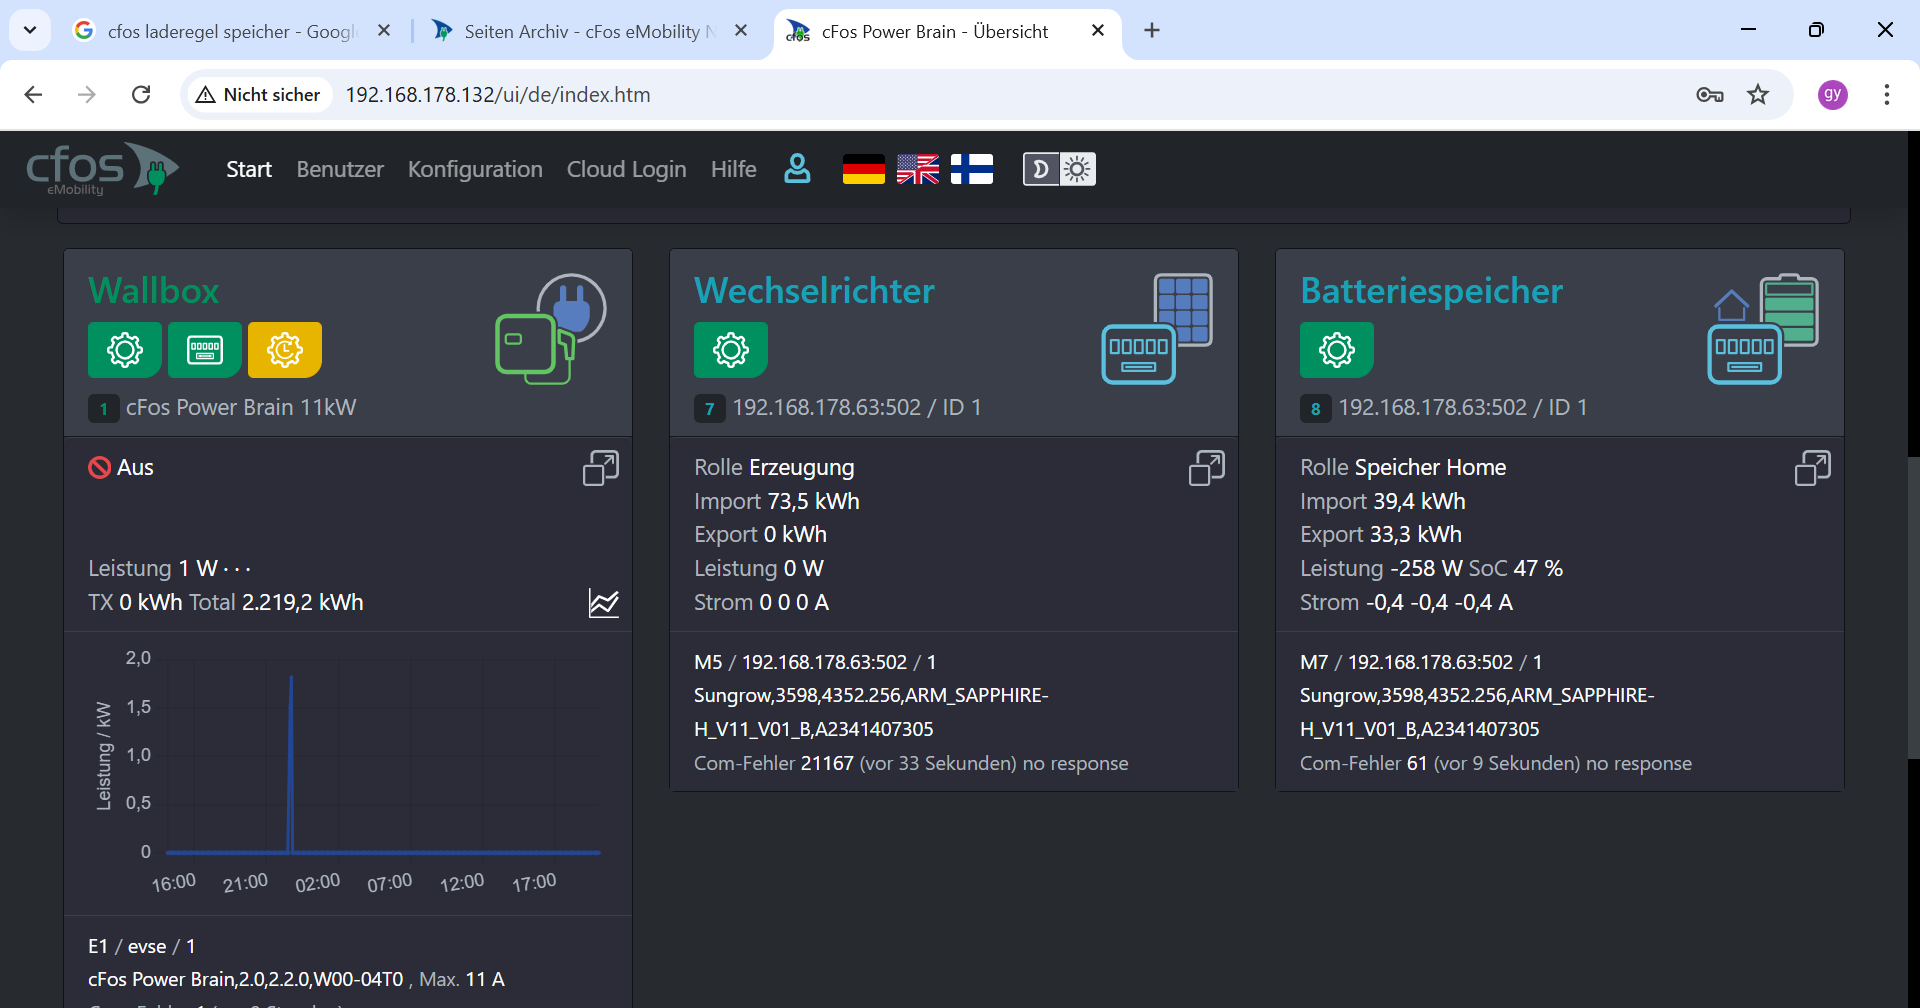1920x1008 pixels.
Task: Toggle dark mode on the theme switch
Action: click(1041, 169)
